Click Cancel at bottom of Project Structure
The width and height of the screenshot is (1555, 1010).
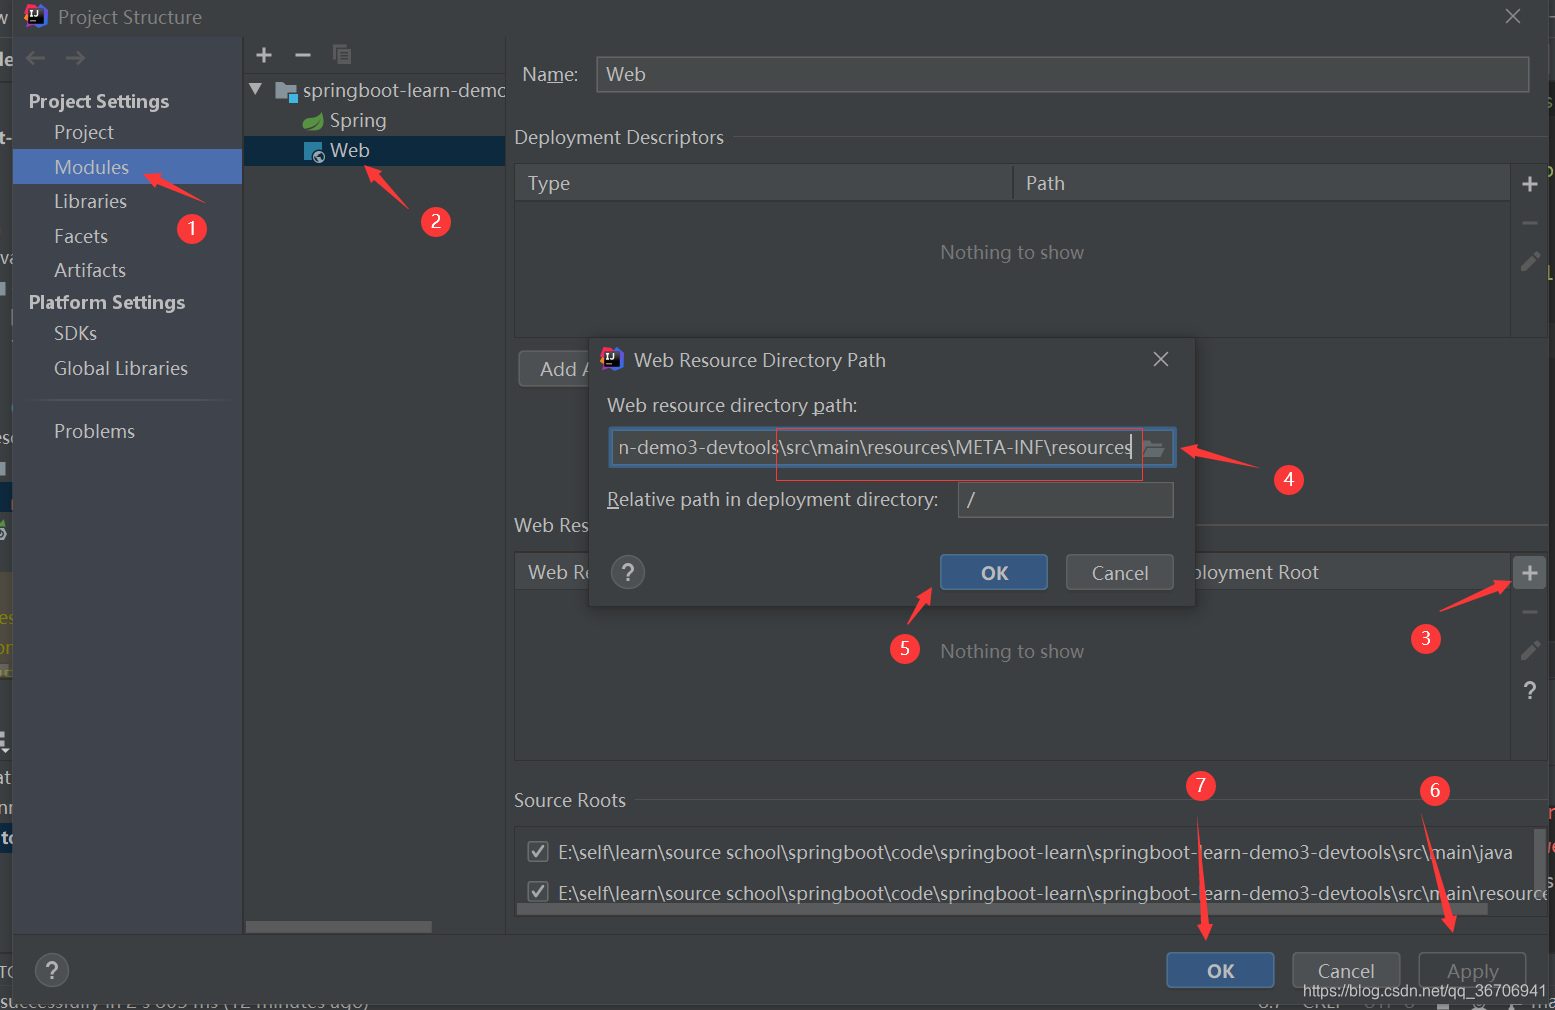click(x=1346, y=971)
